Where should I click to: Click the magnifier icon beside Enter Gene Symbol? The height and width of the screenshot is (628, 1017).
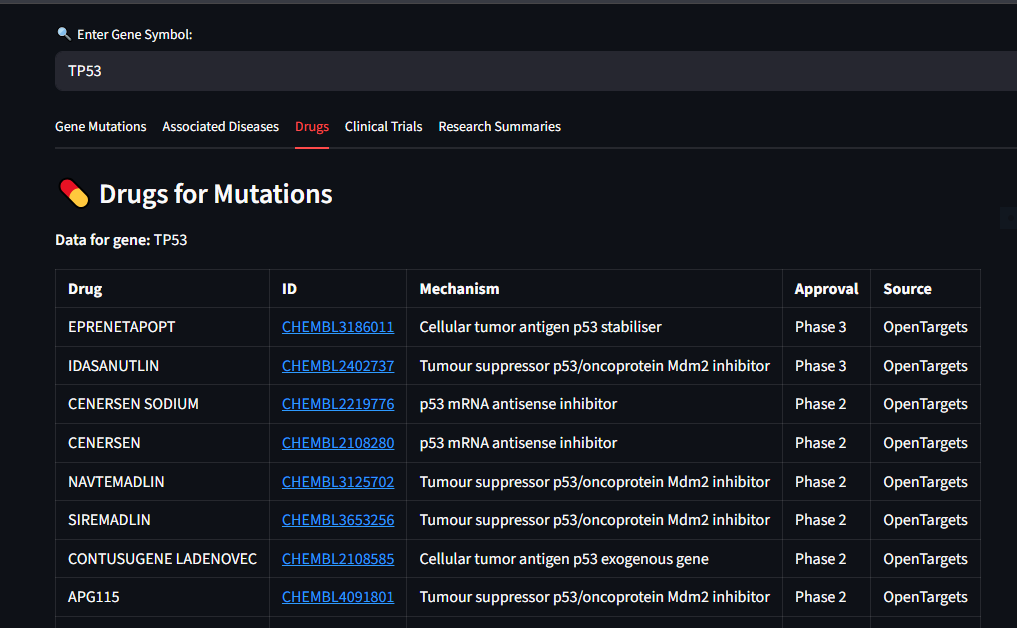[x=64, y=34]
